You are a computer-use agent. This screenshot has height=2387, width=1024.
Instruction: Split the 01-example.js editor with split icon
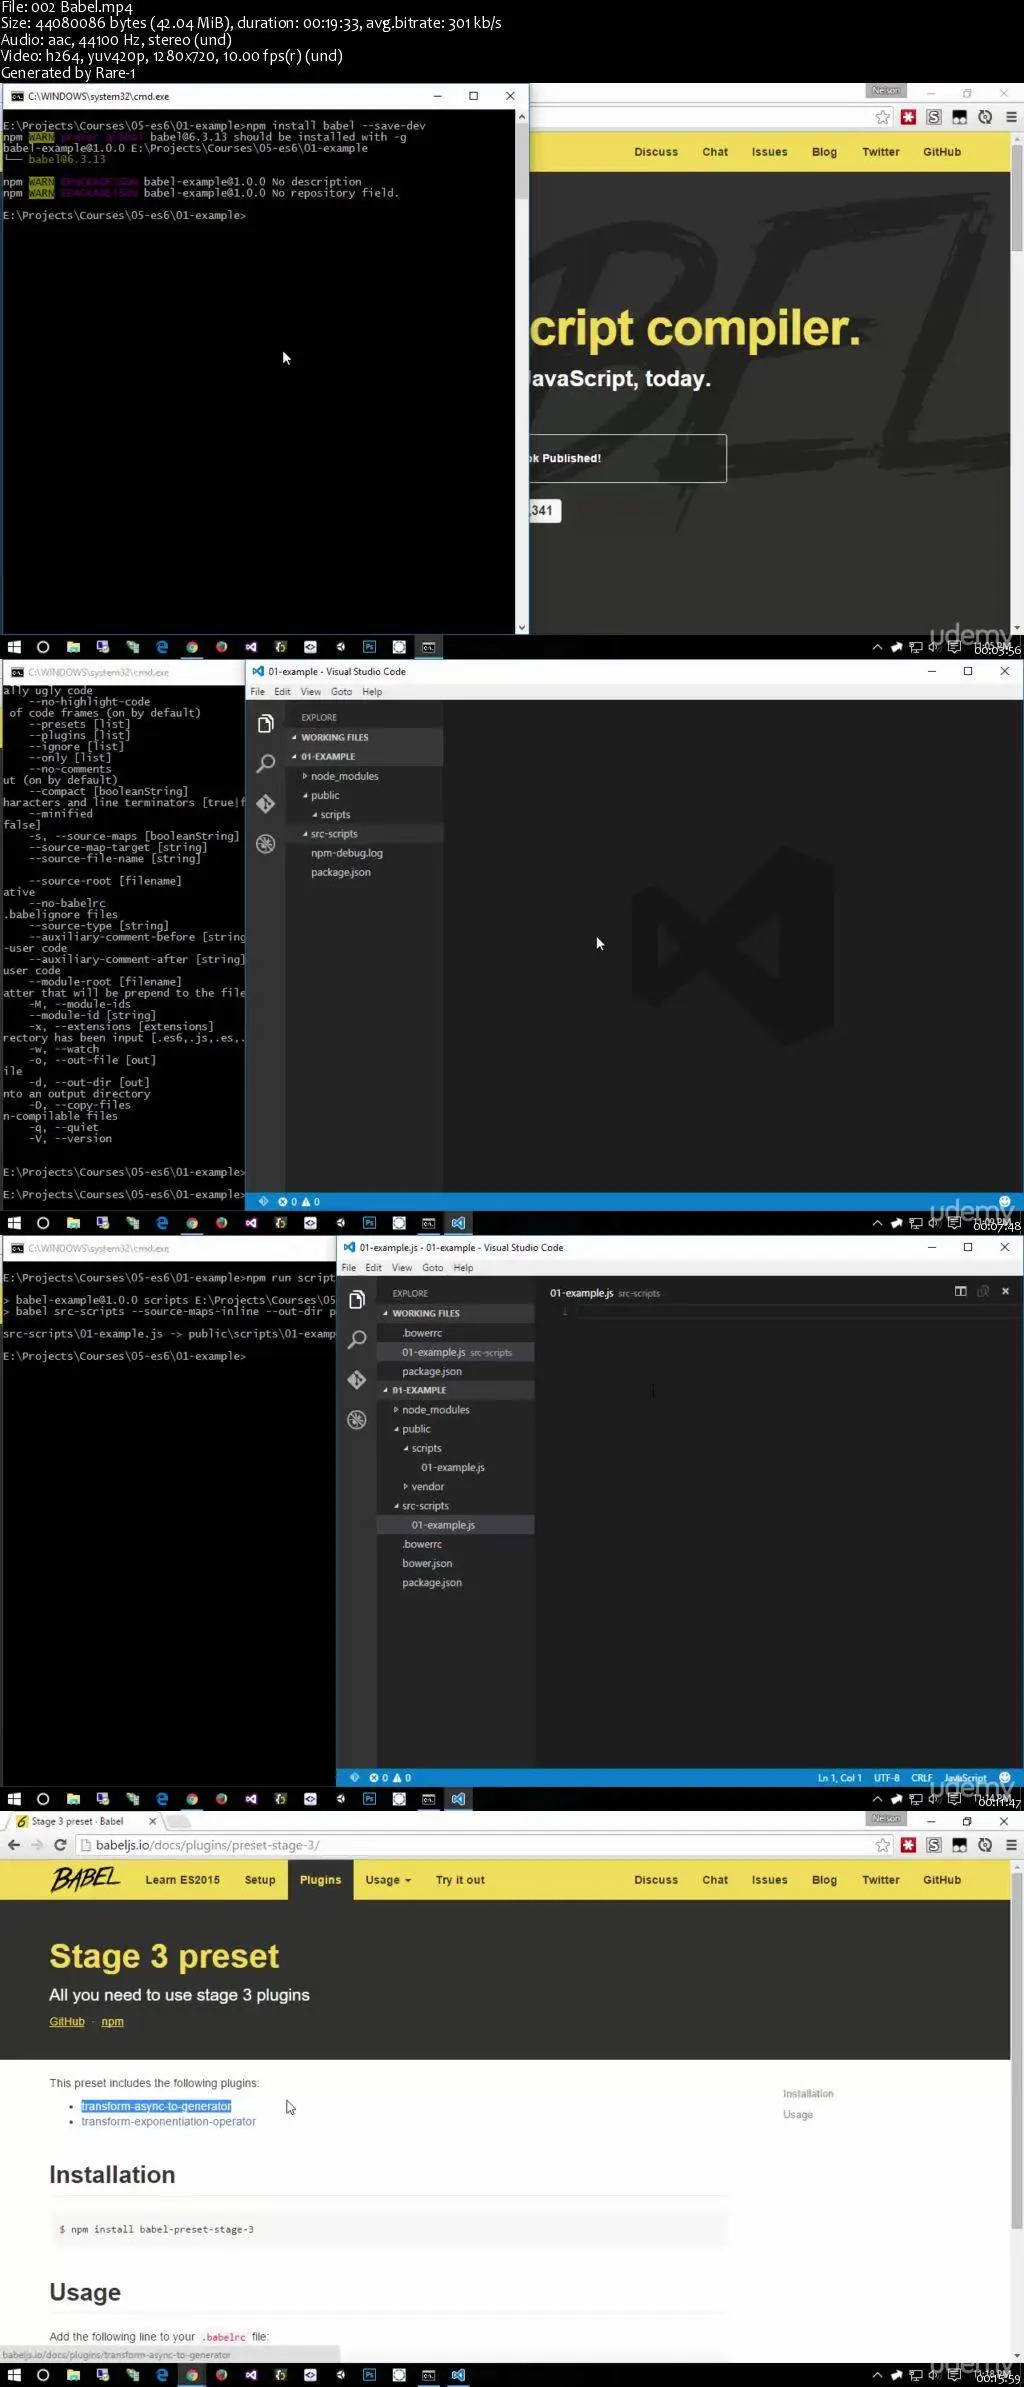[961, 1292]
